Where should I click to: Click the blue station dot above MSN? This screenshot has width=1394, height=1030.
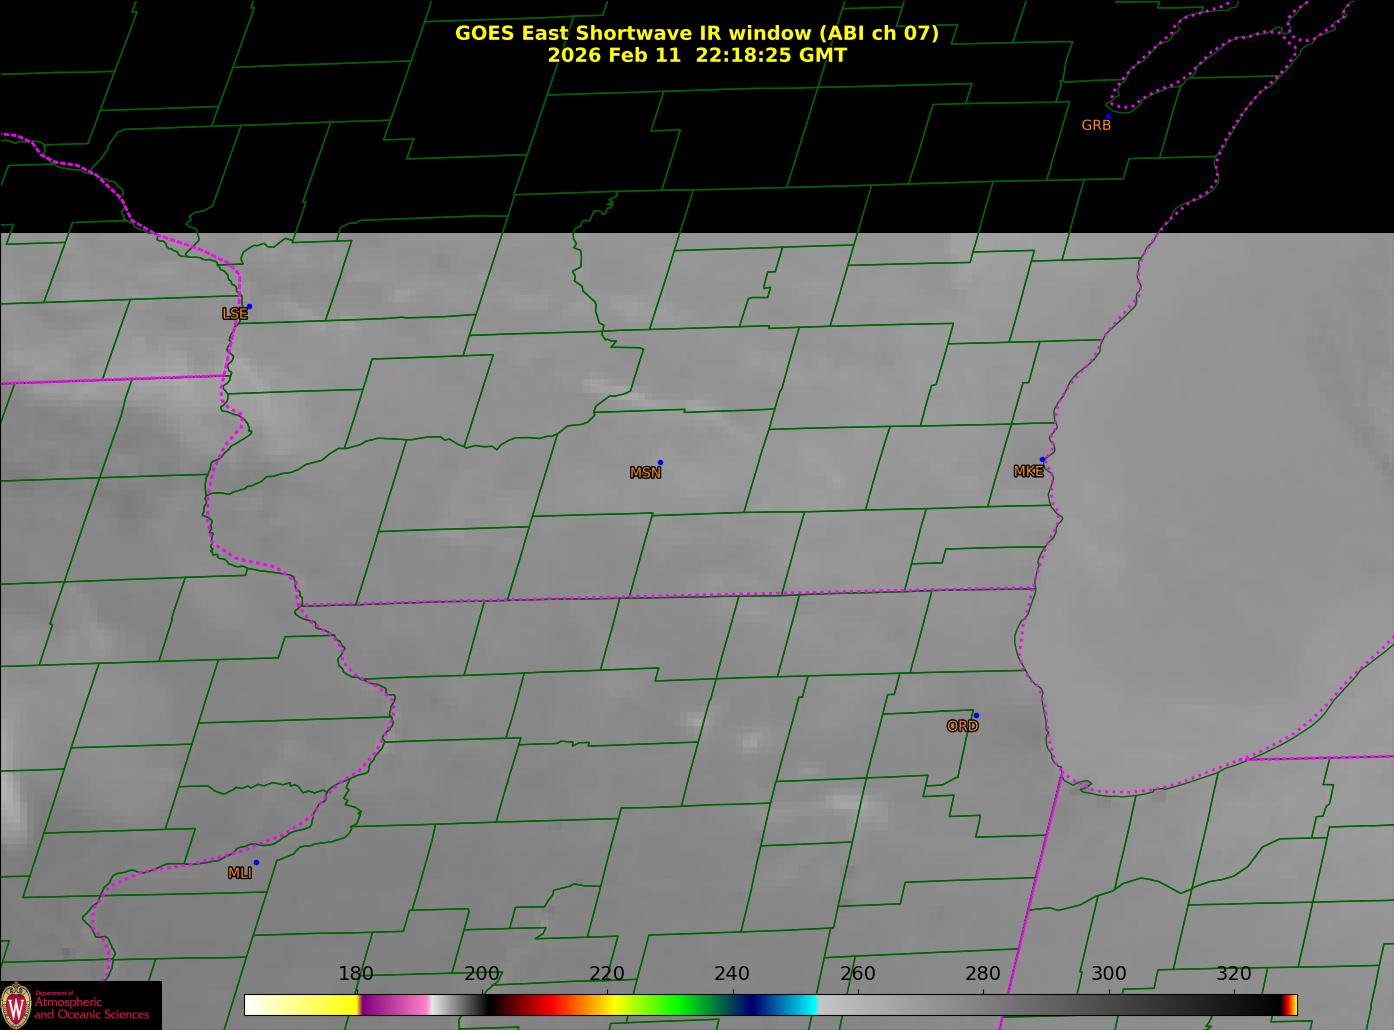click(x=660, y=463)
